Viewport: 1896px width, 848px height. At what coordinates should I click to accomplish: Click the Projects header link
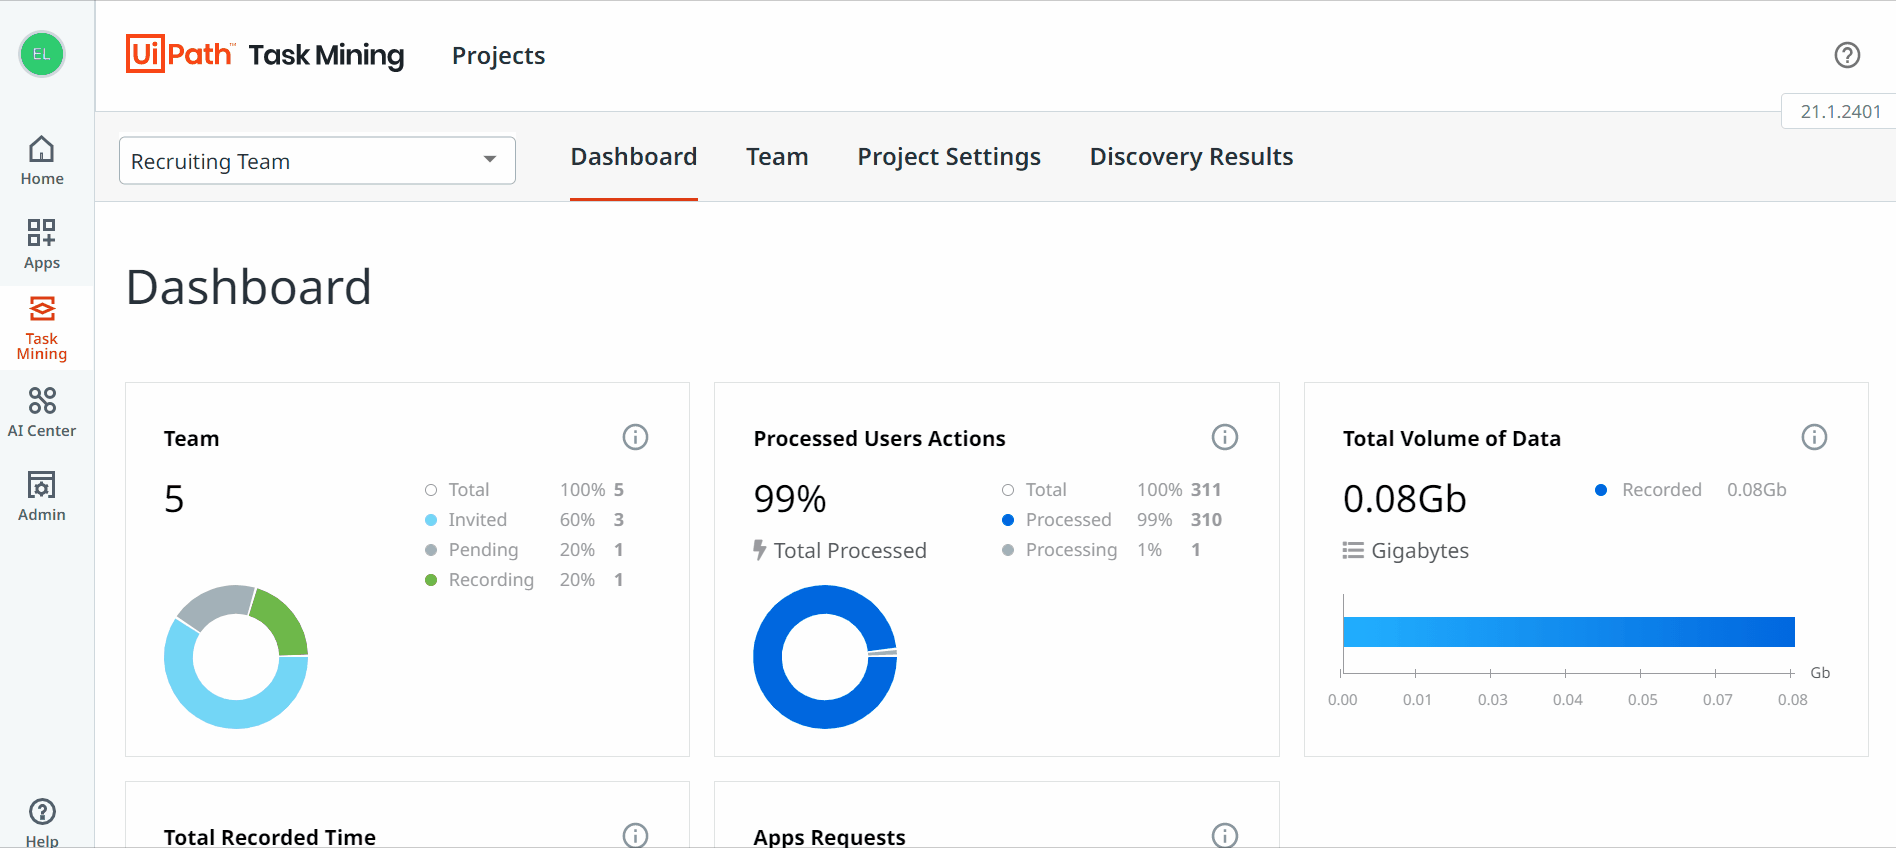coord(498,56)
